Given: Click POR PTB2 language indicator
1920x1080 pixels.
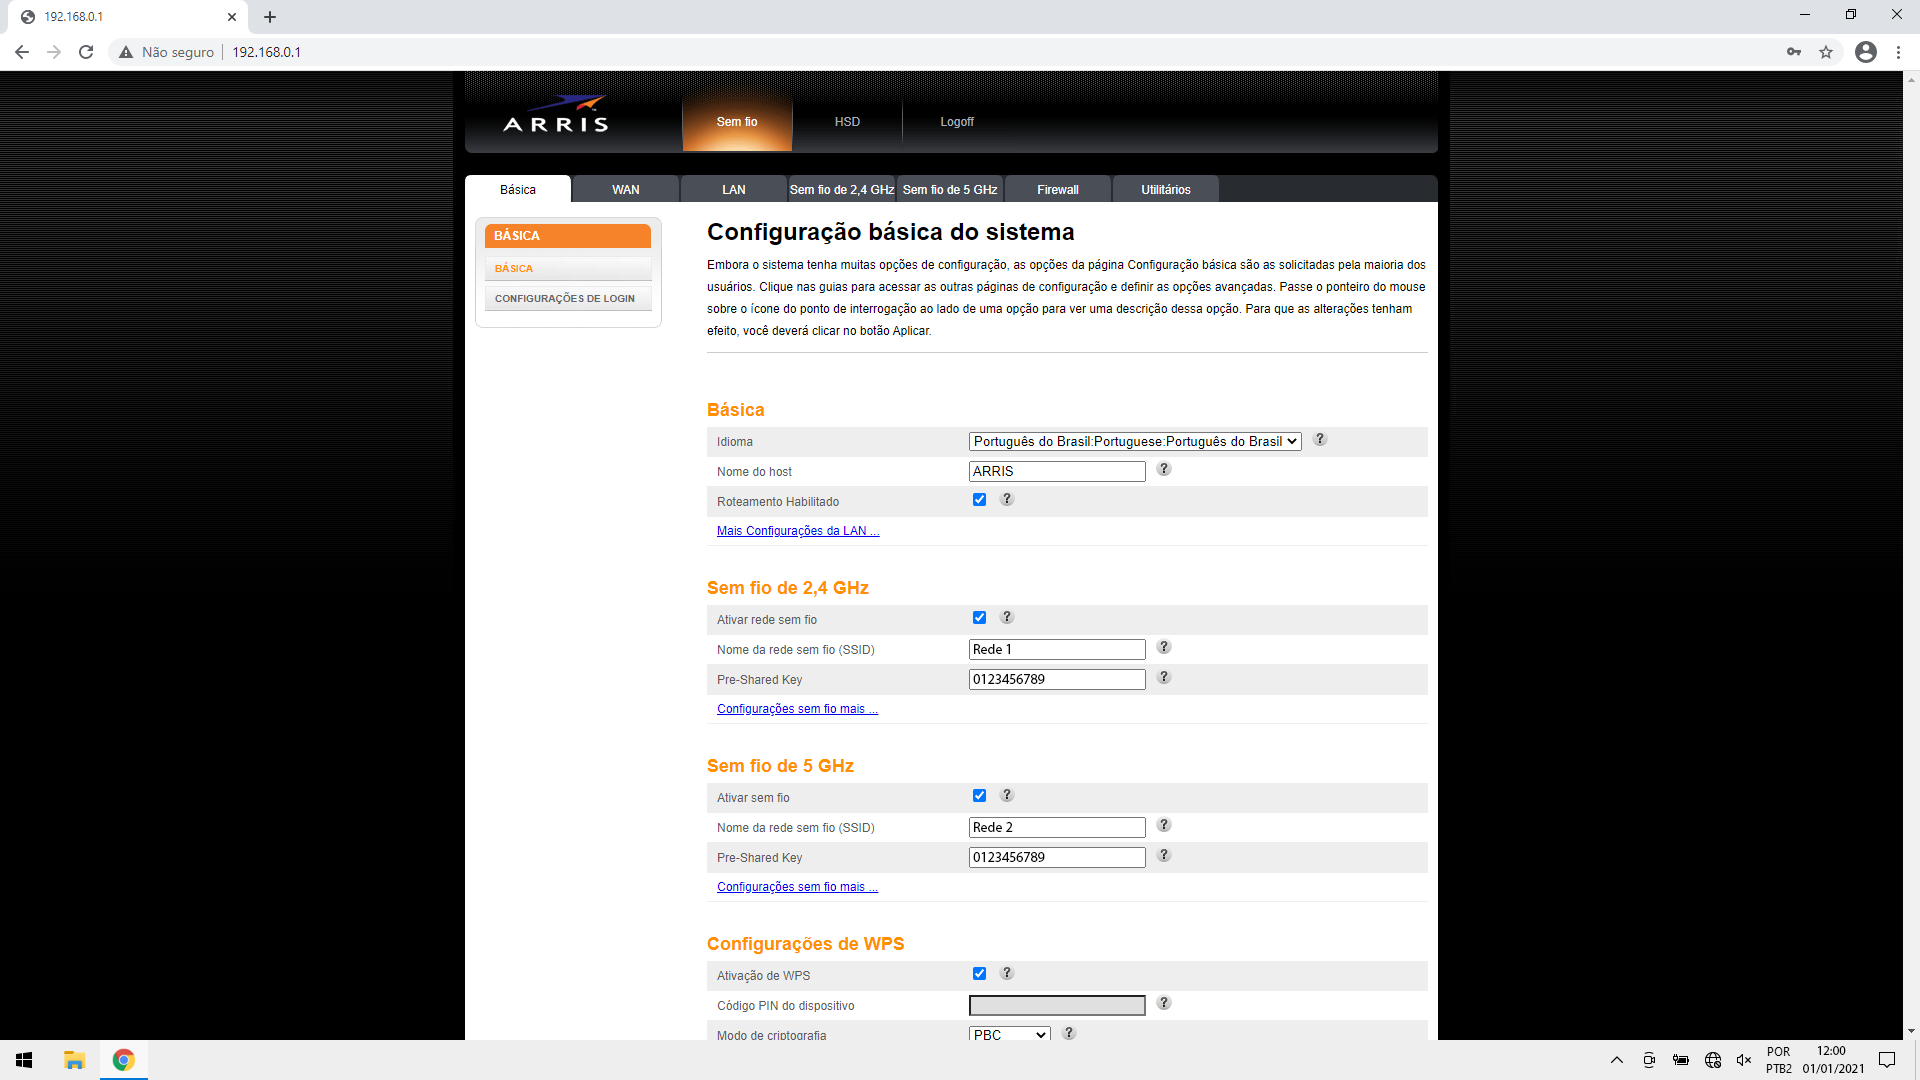Looking at the screenshot, I should click(1779, 1060).
